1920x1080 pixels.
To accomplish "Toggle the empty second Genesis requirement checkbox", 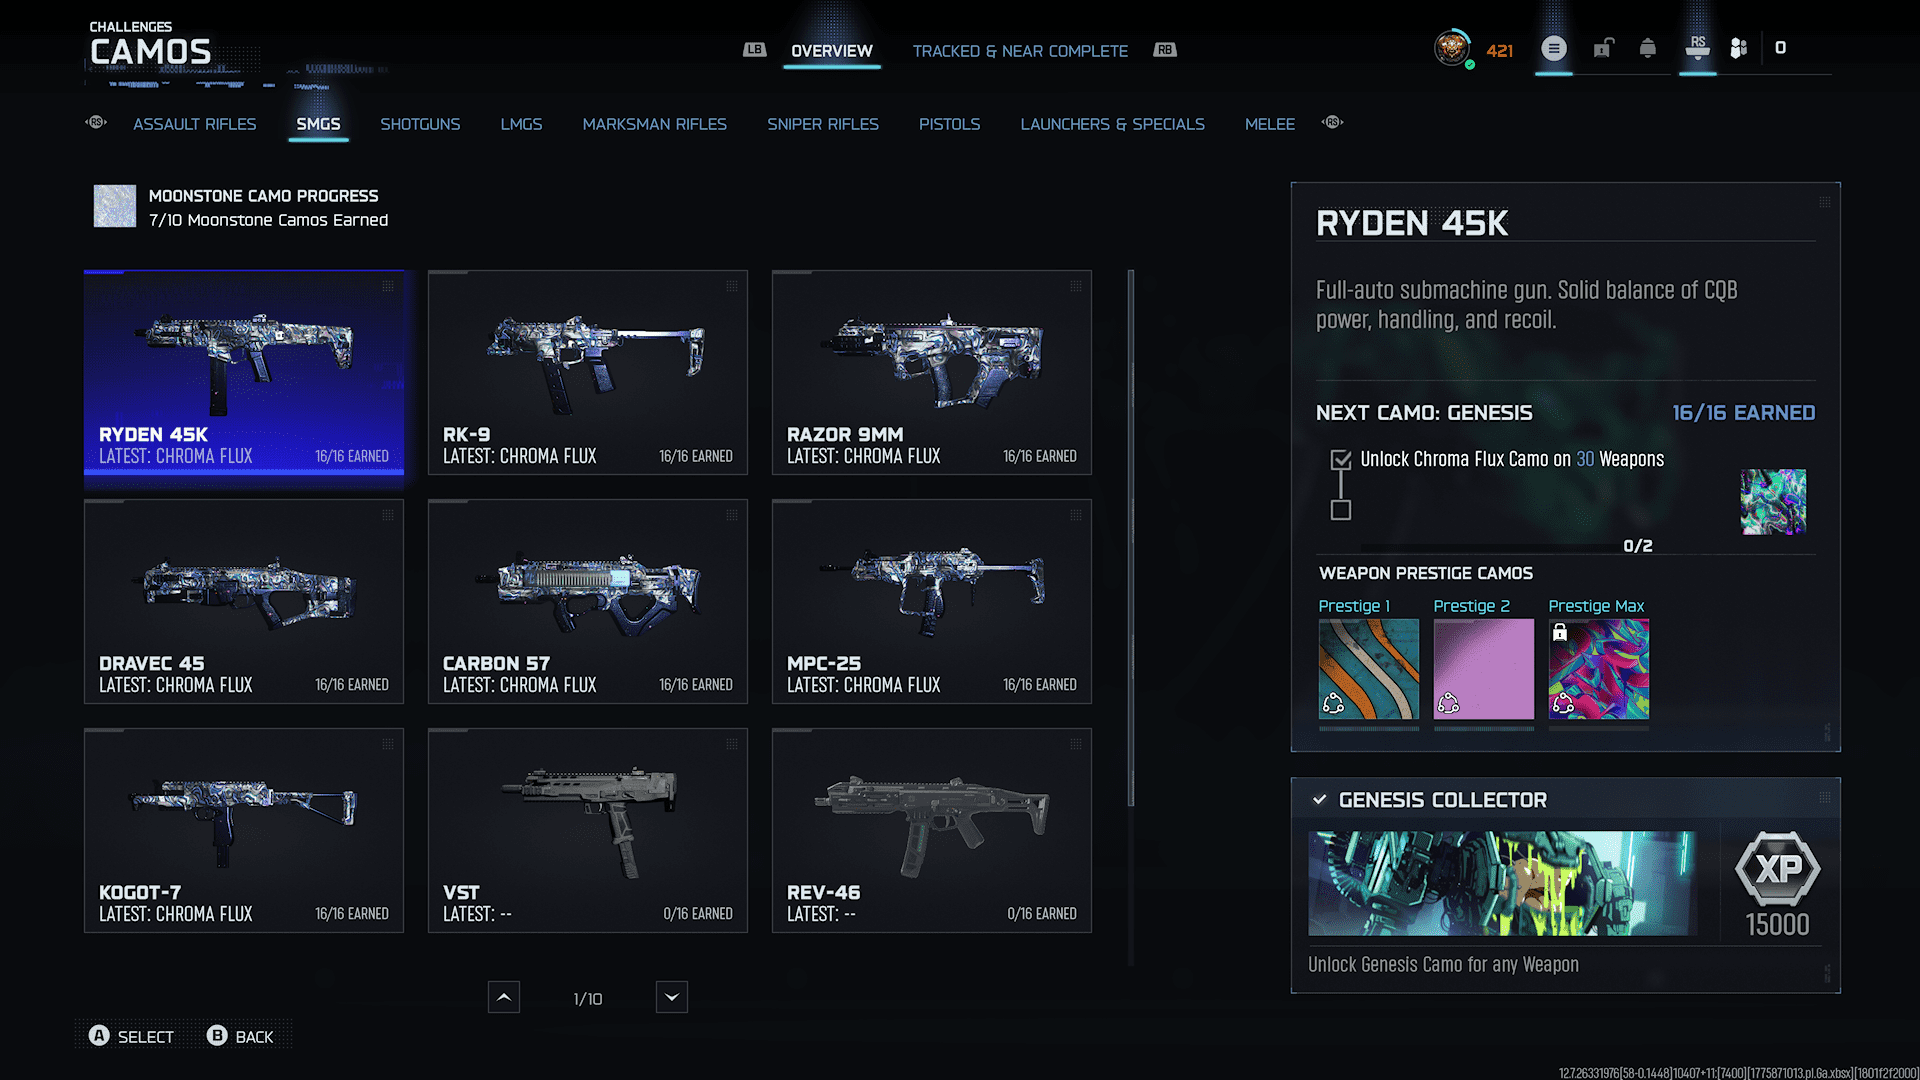I will pos(1341,510).
